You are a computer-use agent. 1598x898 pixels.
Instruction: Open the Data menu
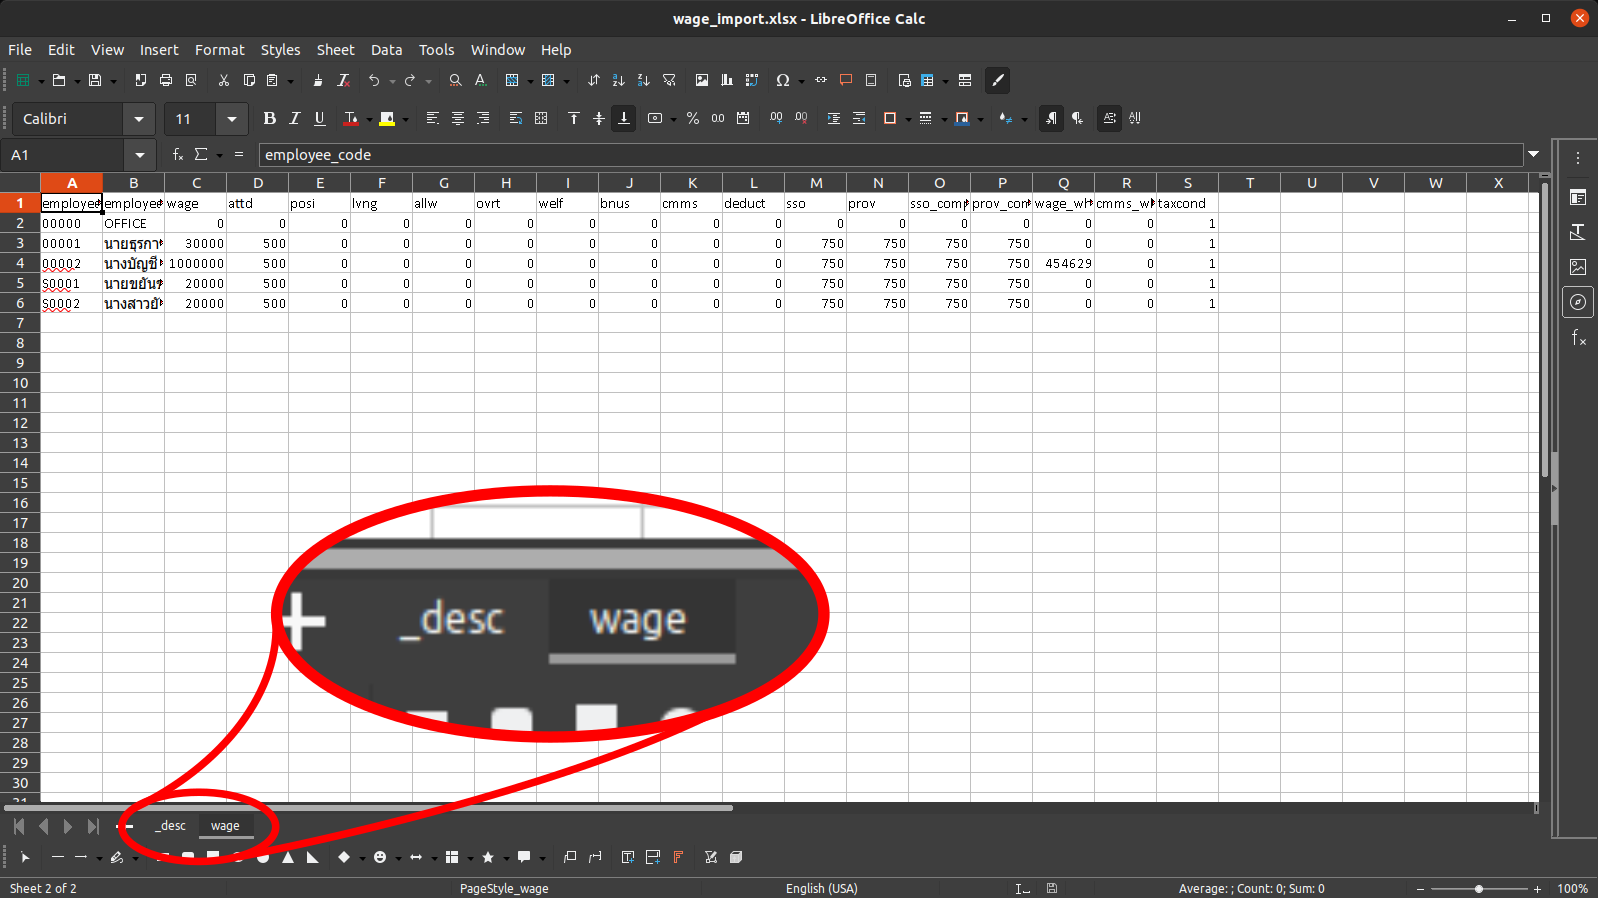pyautogui.click(x=386, y=50)
